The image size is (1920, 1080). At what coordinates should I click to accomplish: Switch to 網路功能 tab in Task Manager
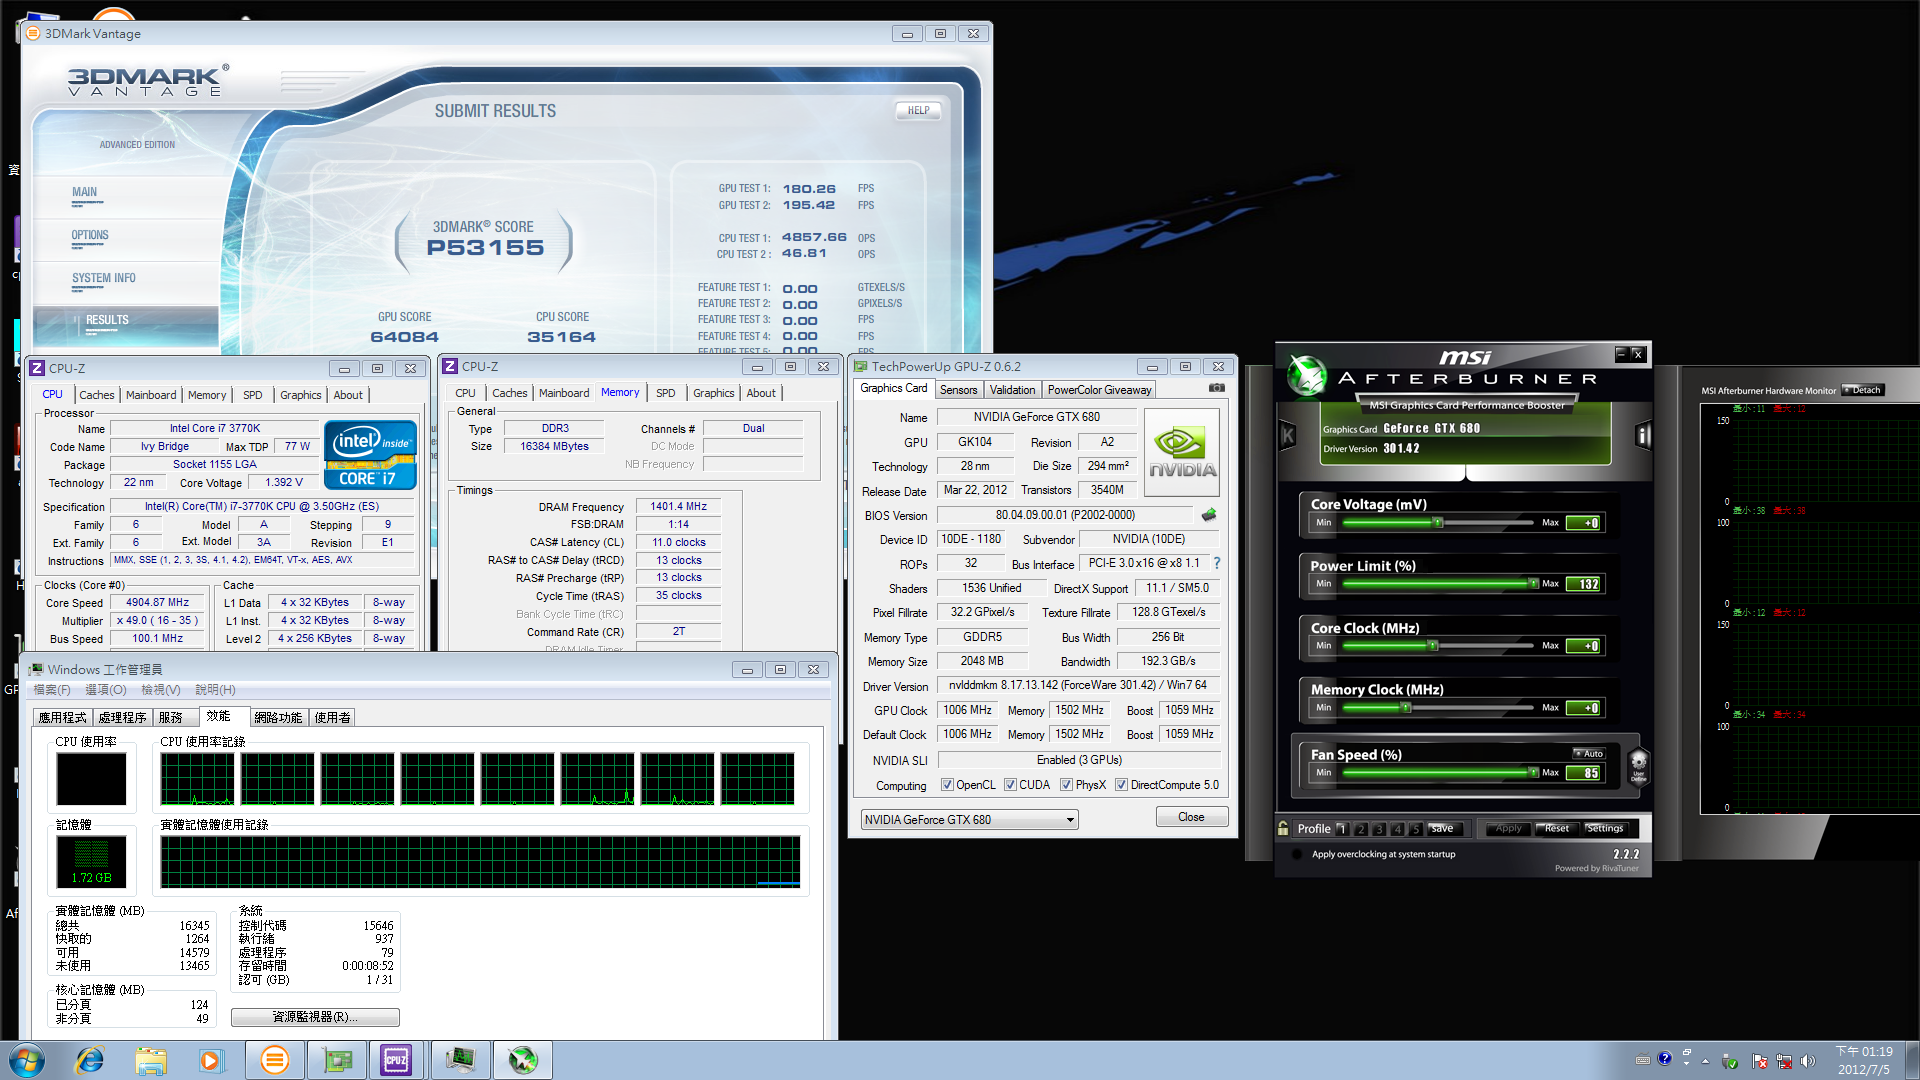pos(278,717)
